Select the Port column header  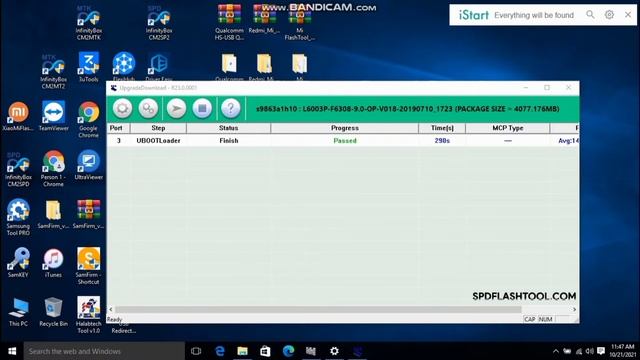(x=118, y=128)
